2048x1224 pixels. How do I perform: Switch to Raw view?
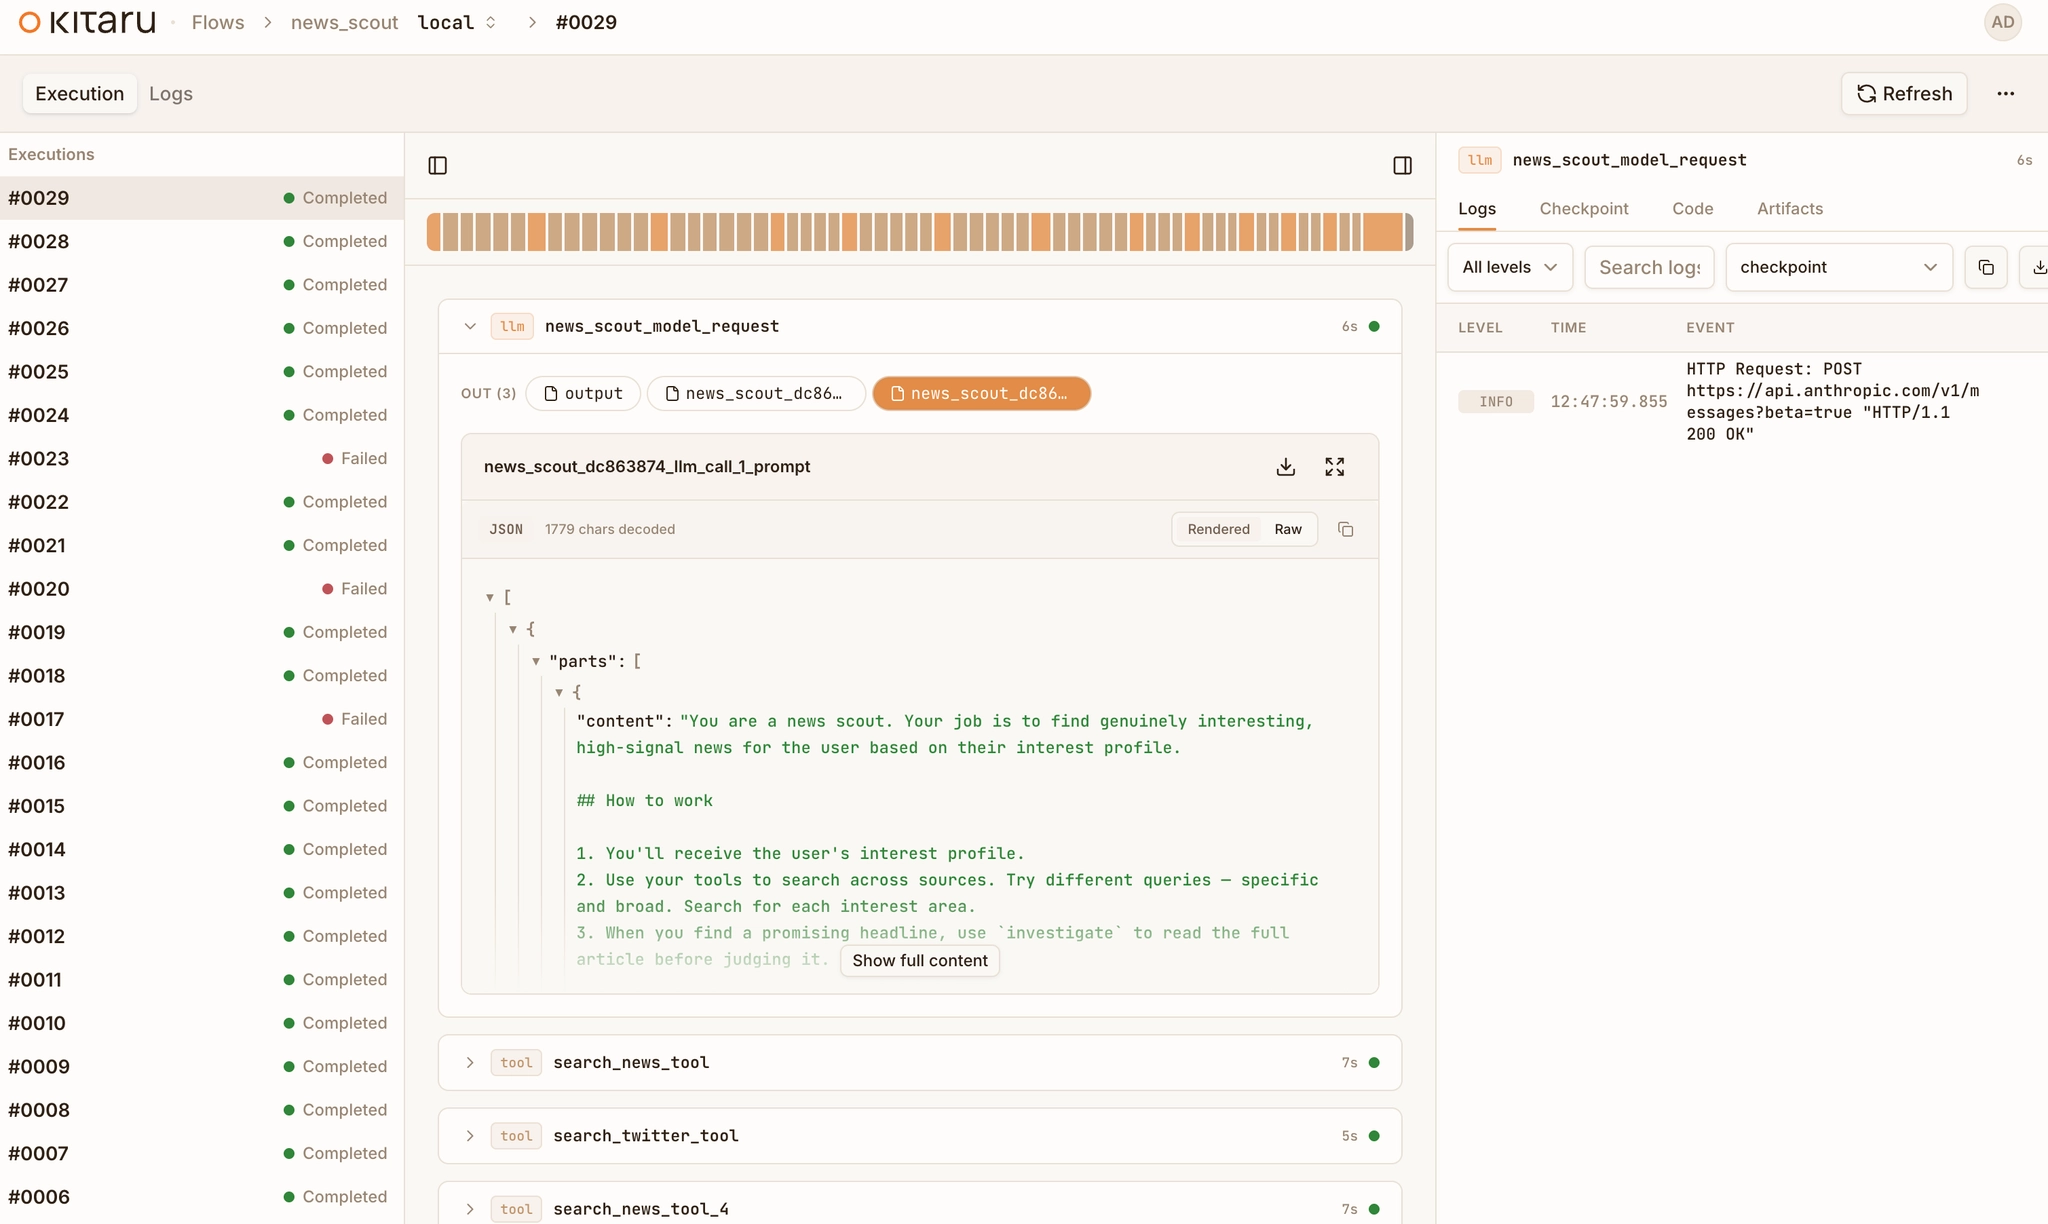1288,529
